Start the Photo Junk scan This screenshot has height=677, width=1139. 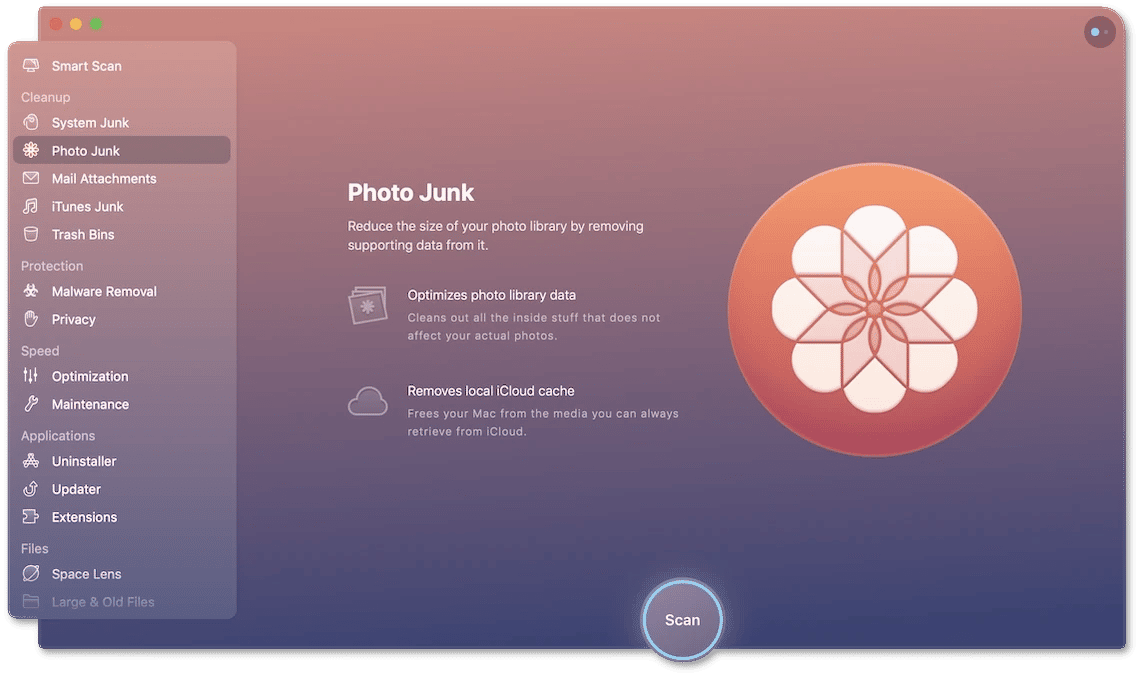682,620
